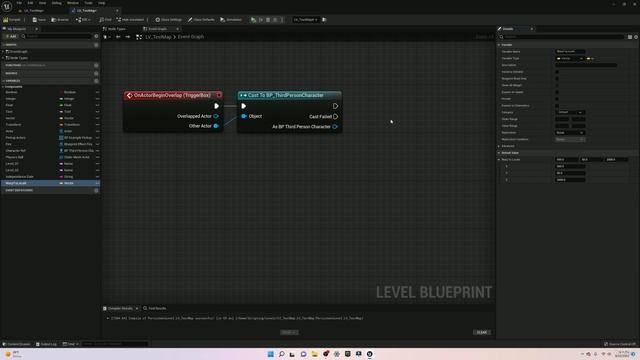The height and width of the screenshot is (360, 640).
Task: Navigate forward in graph history
Action: pos(127,37)
